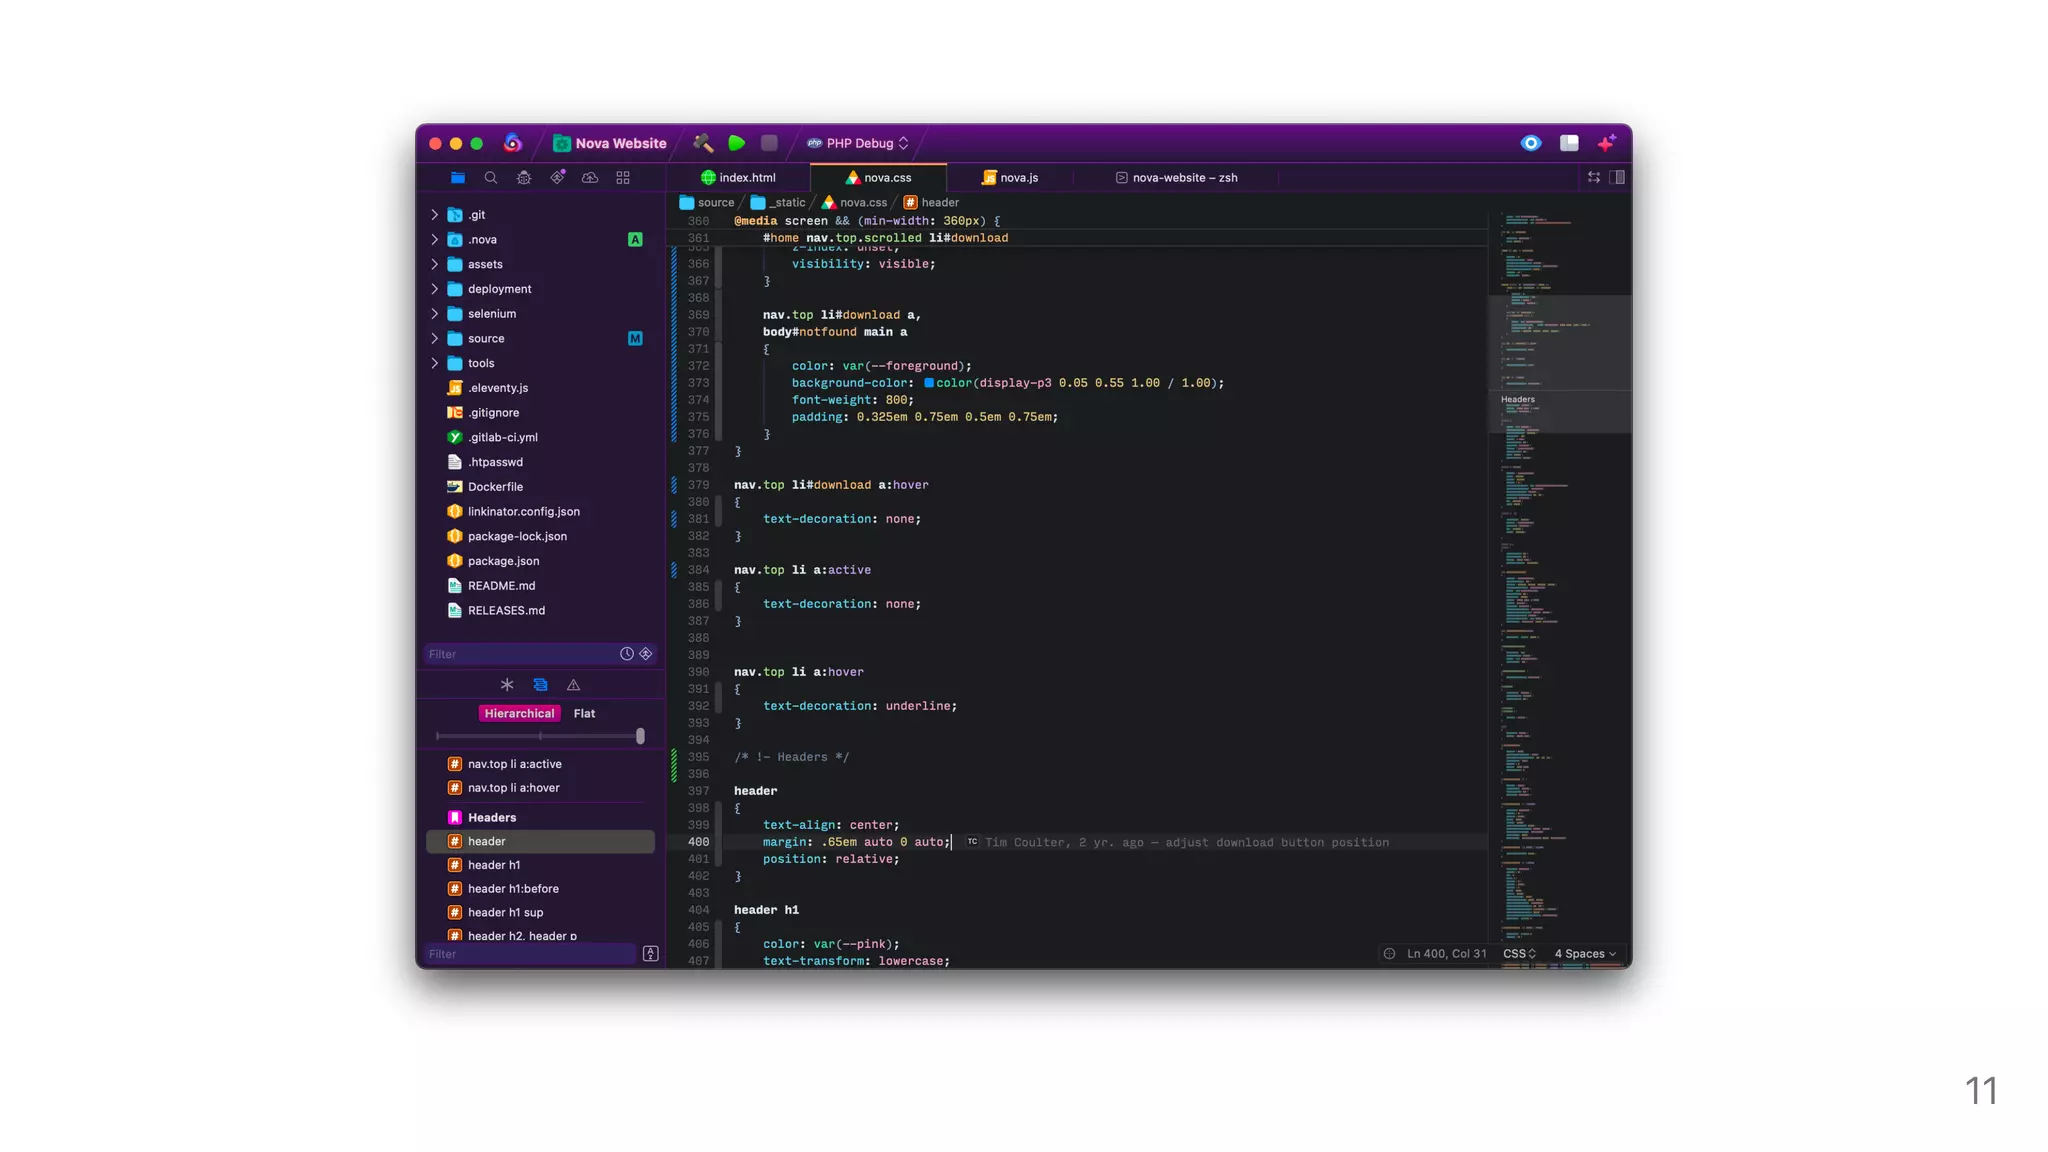
Task: Open the Debug bug sidebar icon
Action: (524, 178)
